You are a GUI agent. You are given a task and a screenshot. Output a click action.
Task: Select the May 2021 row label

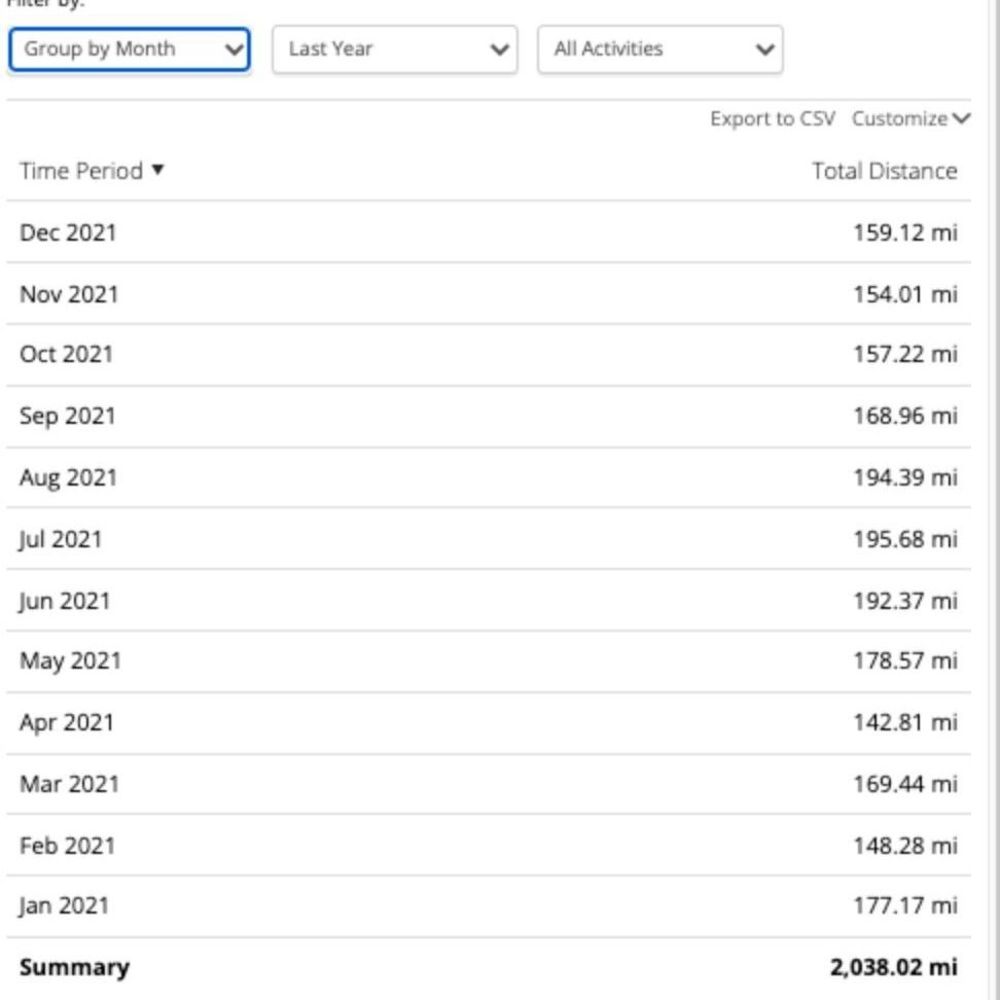70,661
